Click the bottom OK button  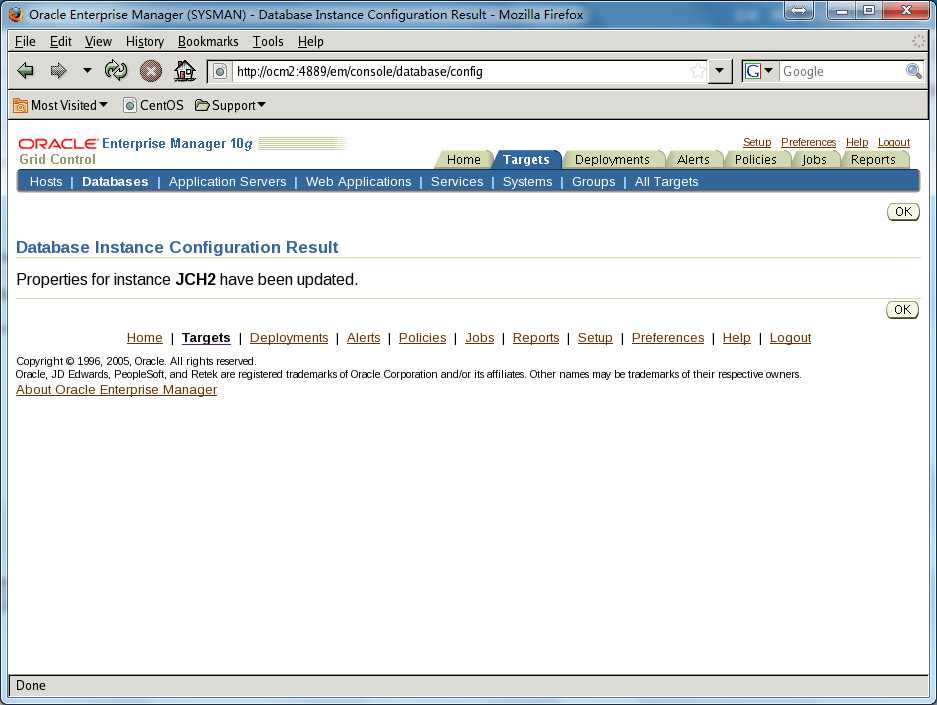pos(902,309)
